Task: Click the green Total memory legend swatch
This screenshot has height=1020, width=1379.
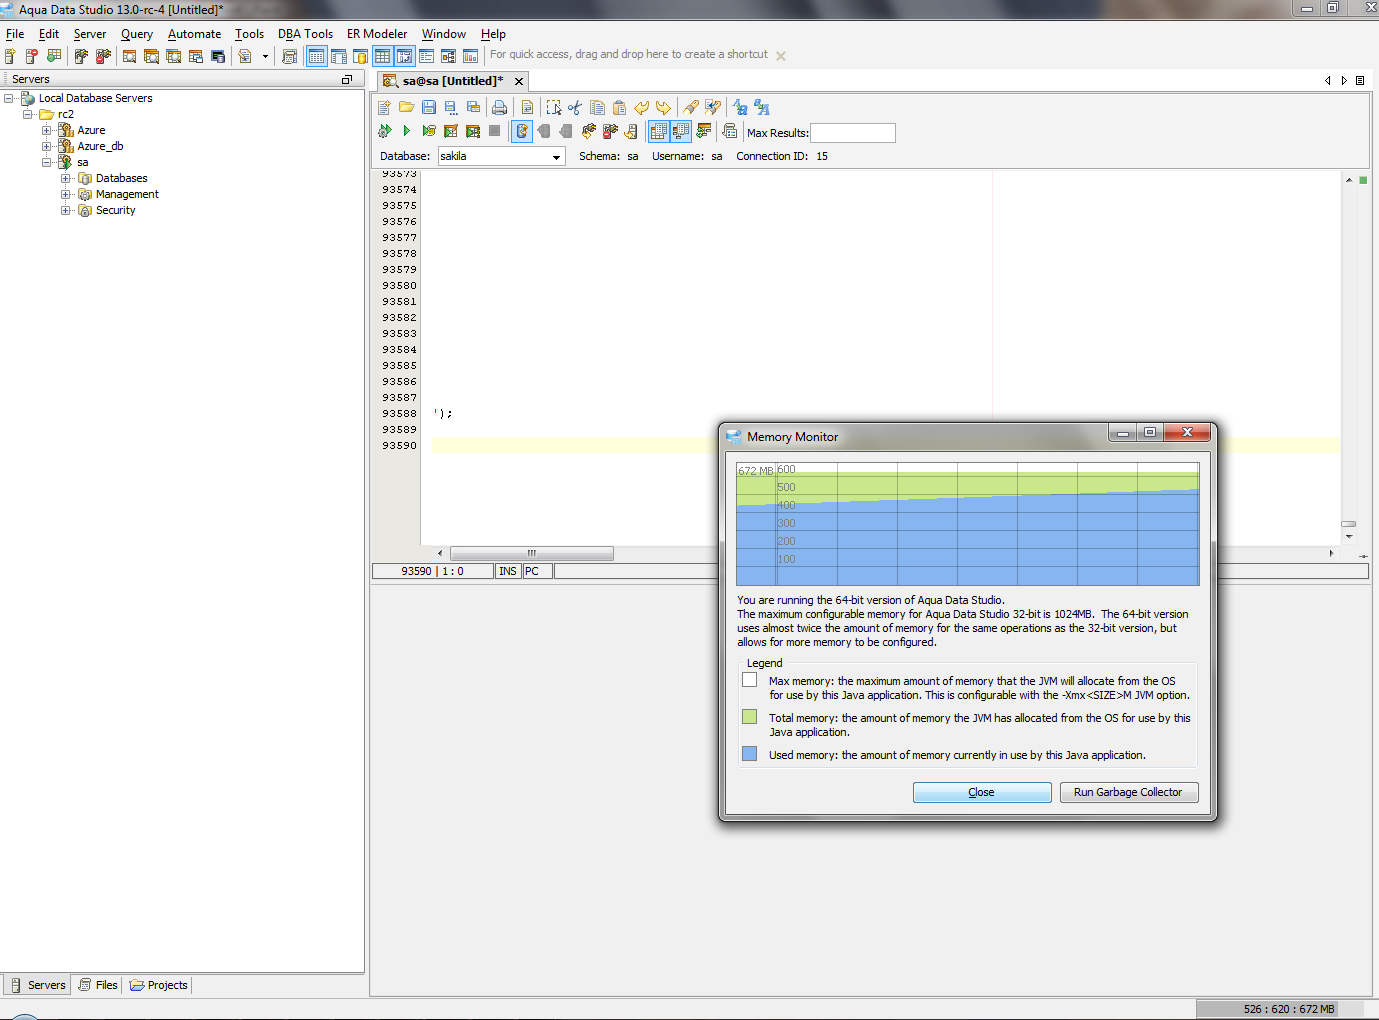Action: (750, 717)
